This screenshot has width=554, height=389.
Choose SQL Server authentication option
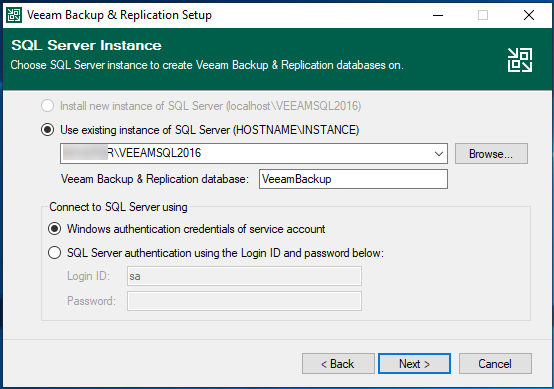click(54, 253)
